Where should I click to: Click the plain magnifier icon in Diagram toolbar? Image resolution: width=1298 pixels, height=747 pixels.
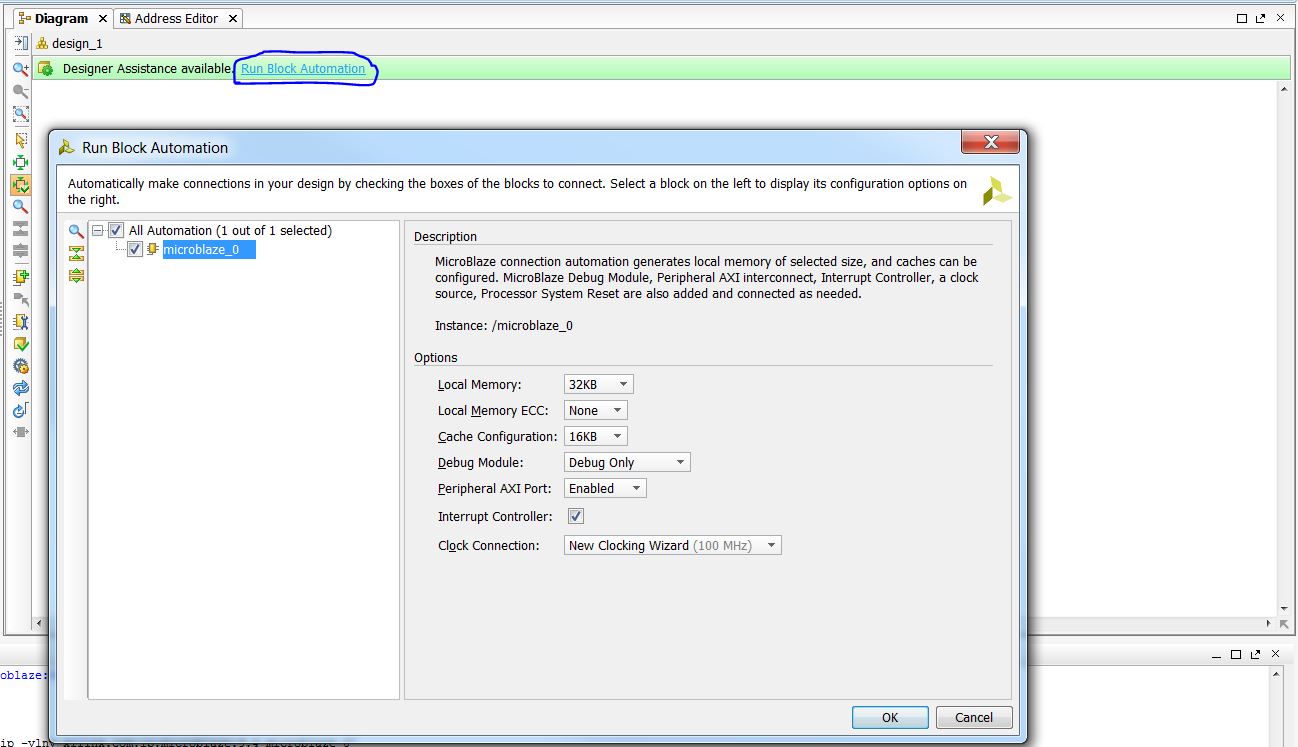(x=20, y=207)
